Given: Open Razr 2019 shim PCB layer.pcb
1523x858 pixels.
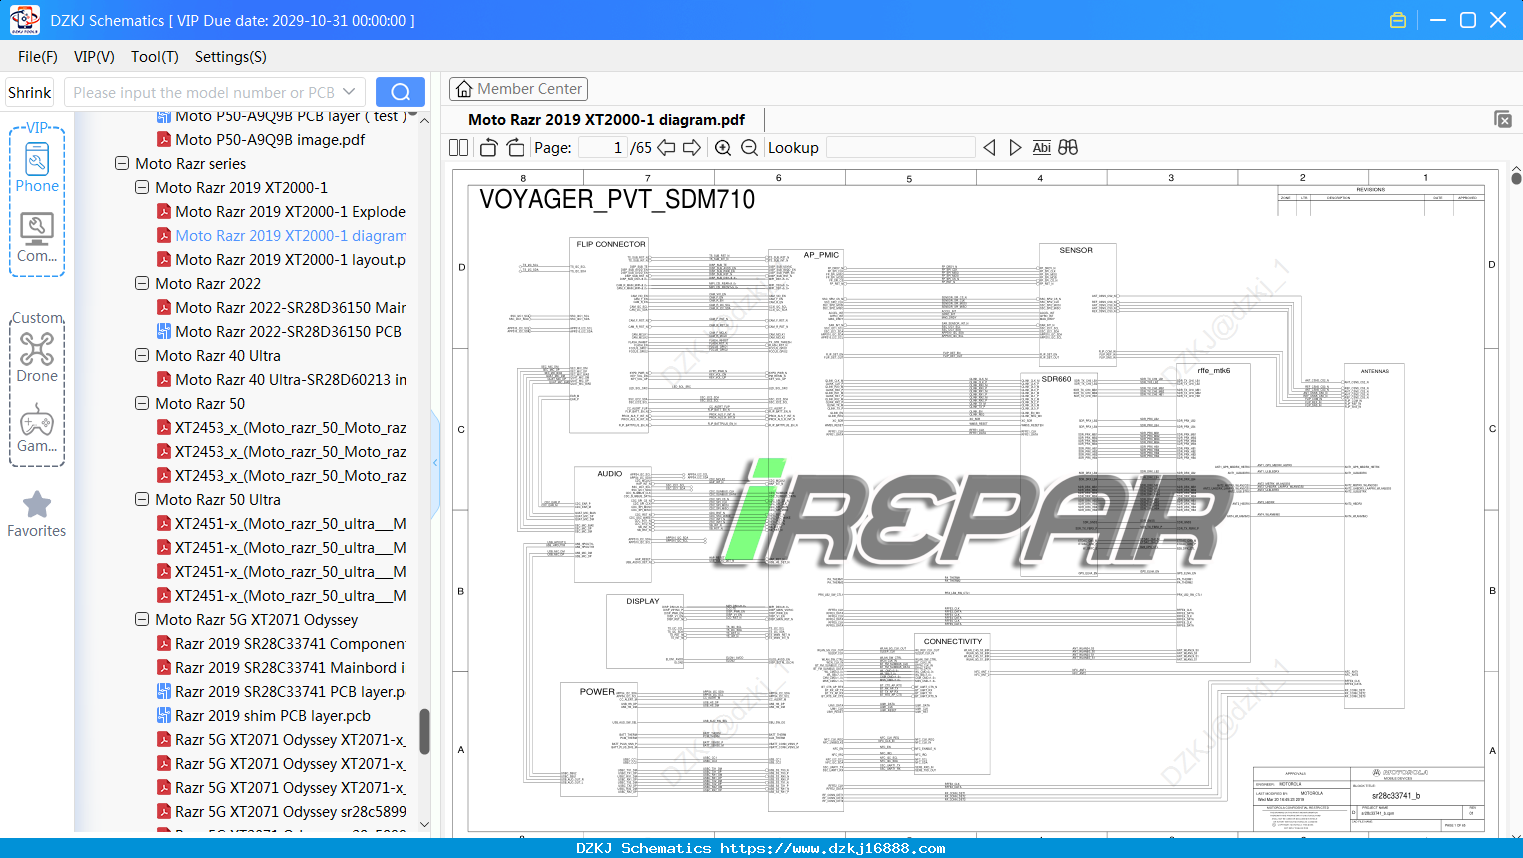Looking at the screenshot, I should coord(264,715).
